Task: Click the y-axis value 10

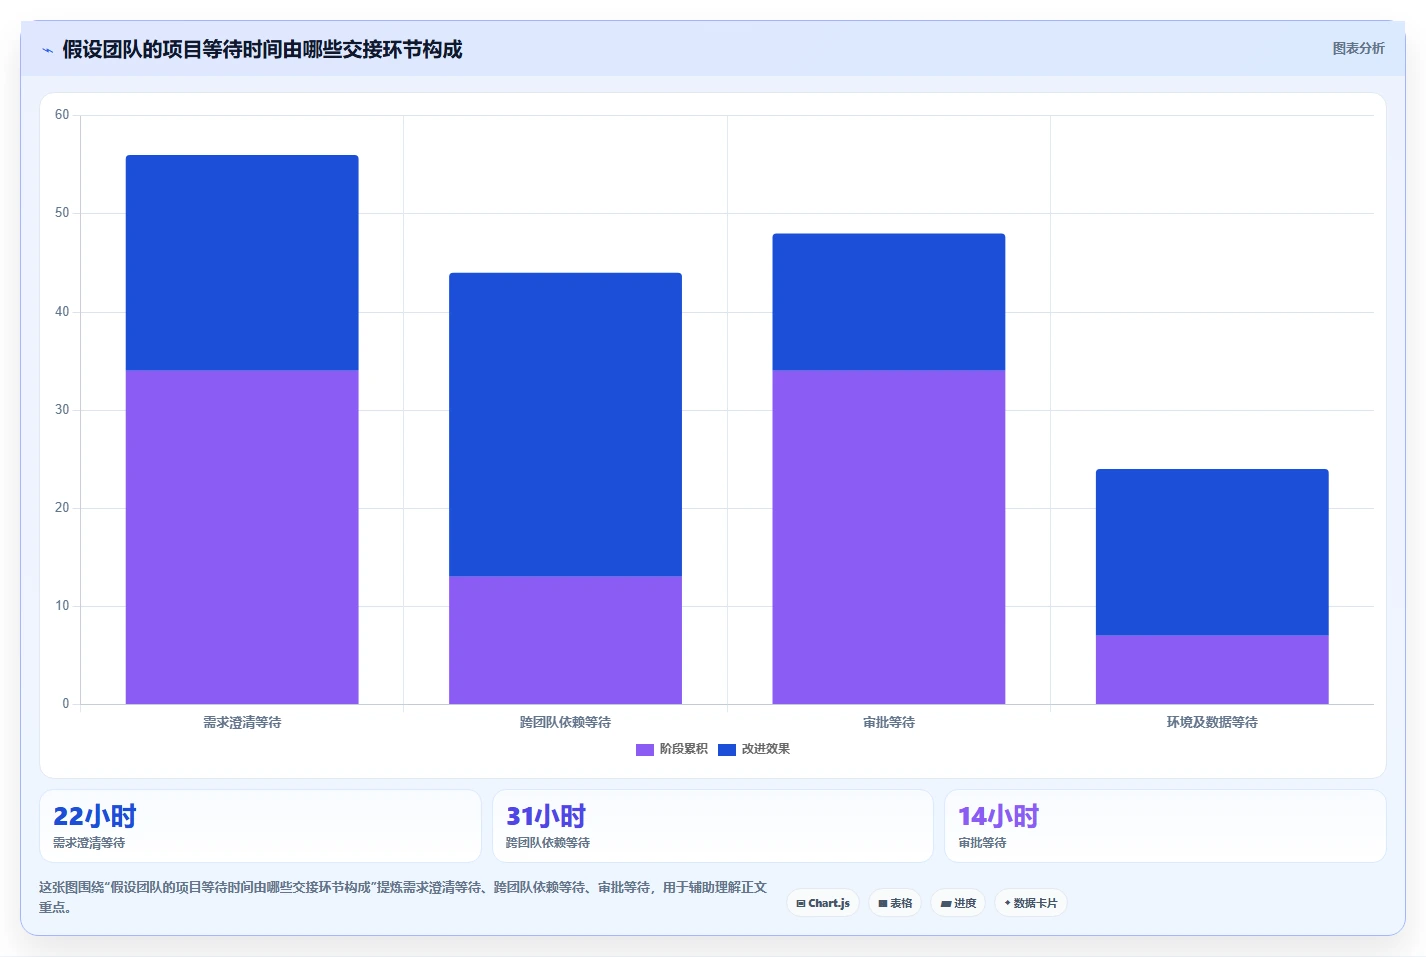Action: (62, 606)
